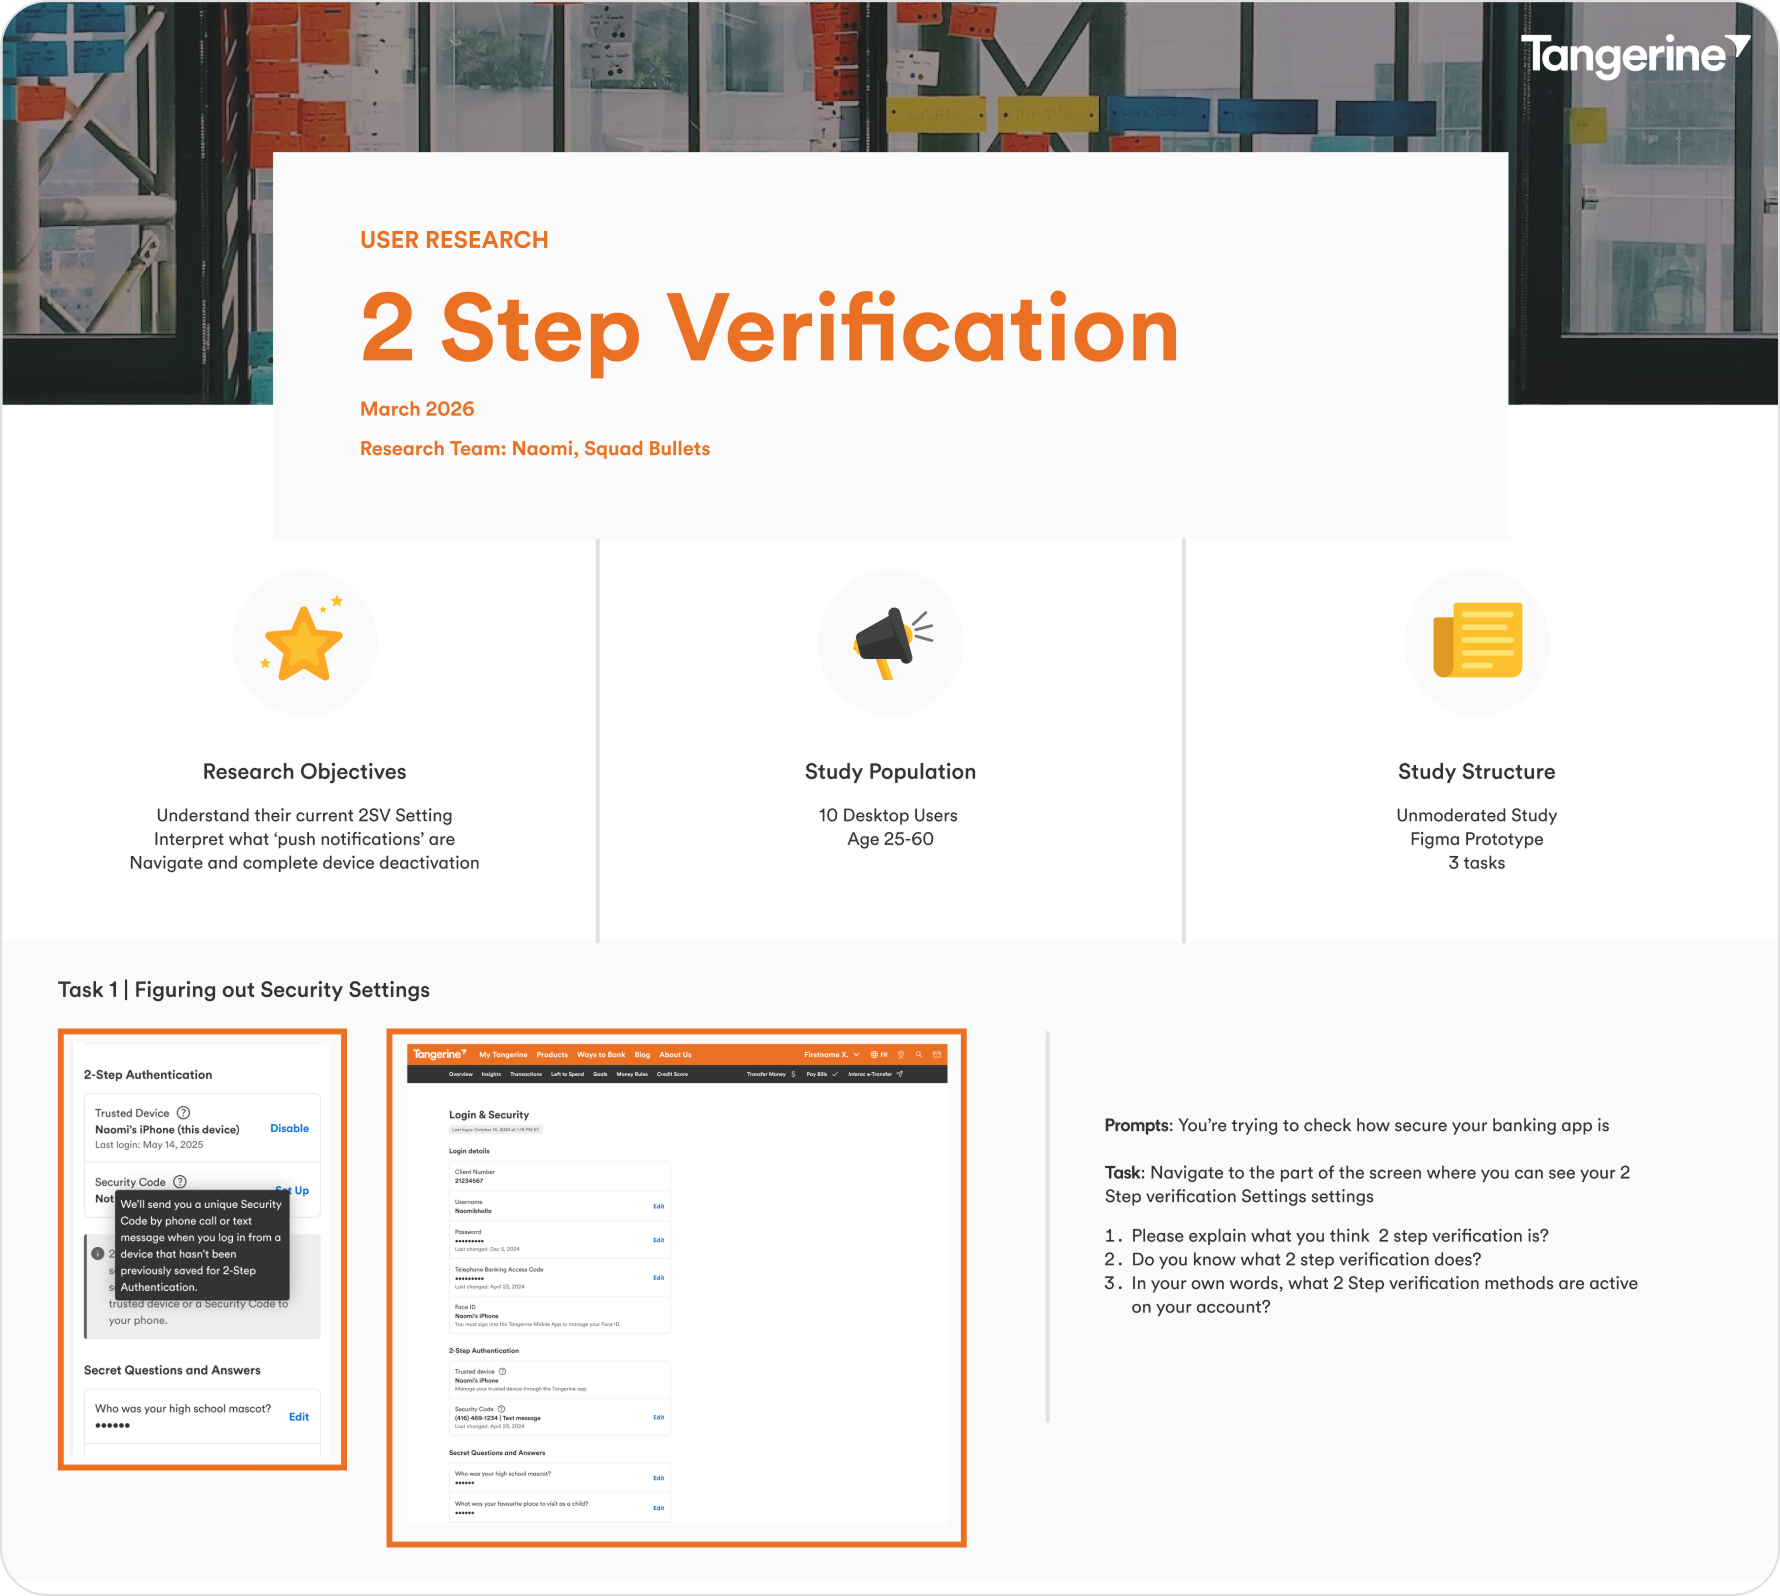Open My Tangerine menu in desktop mockup
Viewport: 1780px width, 1596px height.
503,1054
